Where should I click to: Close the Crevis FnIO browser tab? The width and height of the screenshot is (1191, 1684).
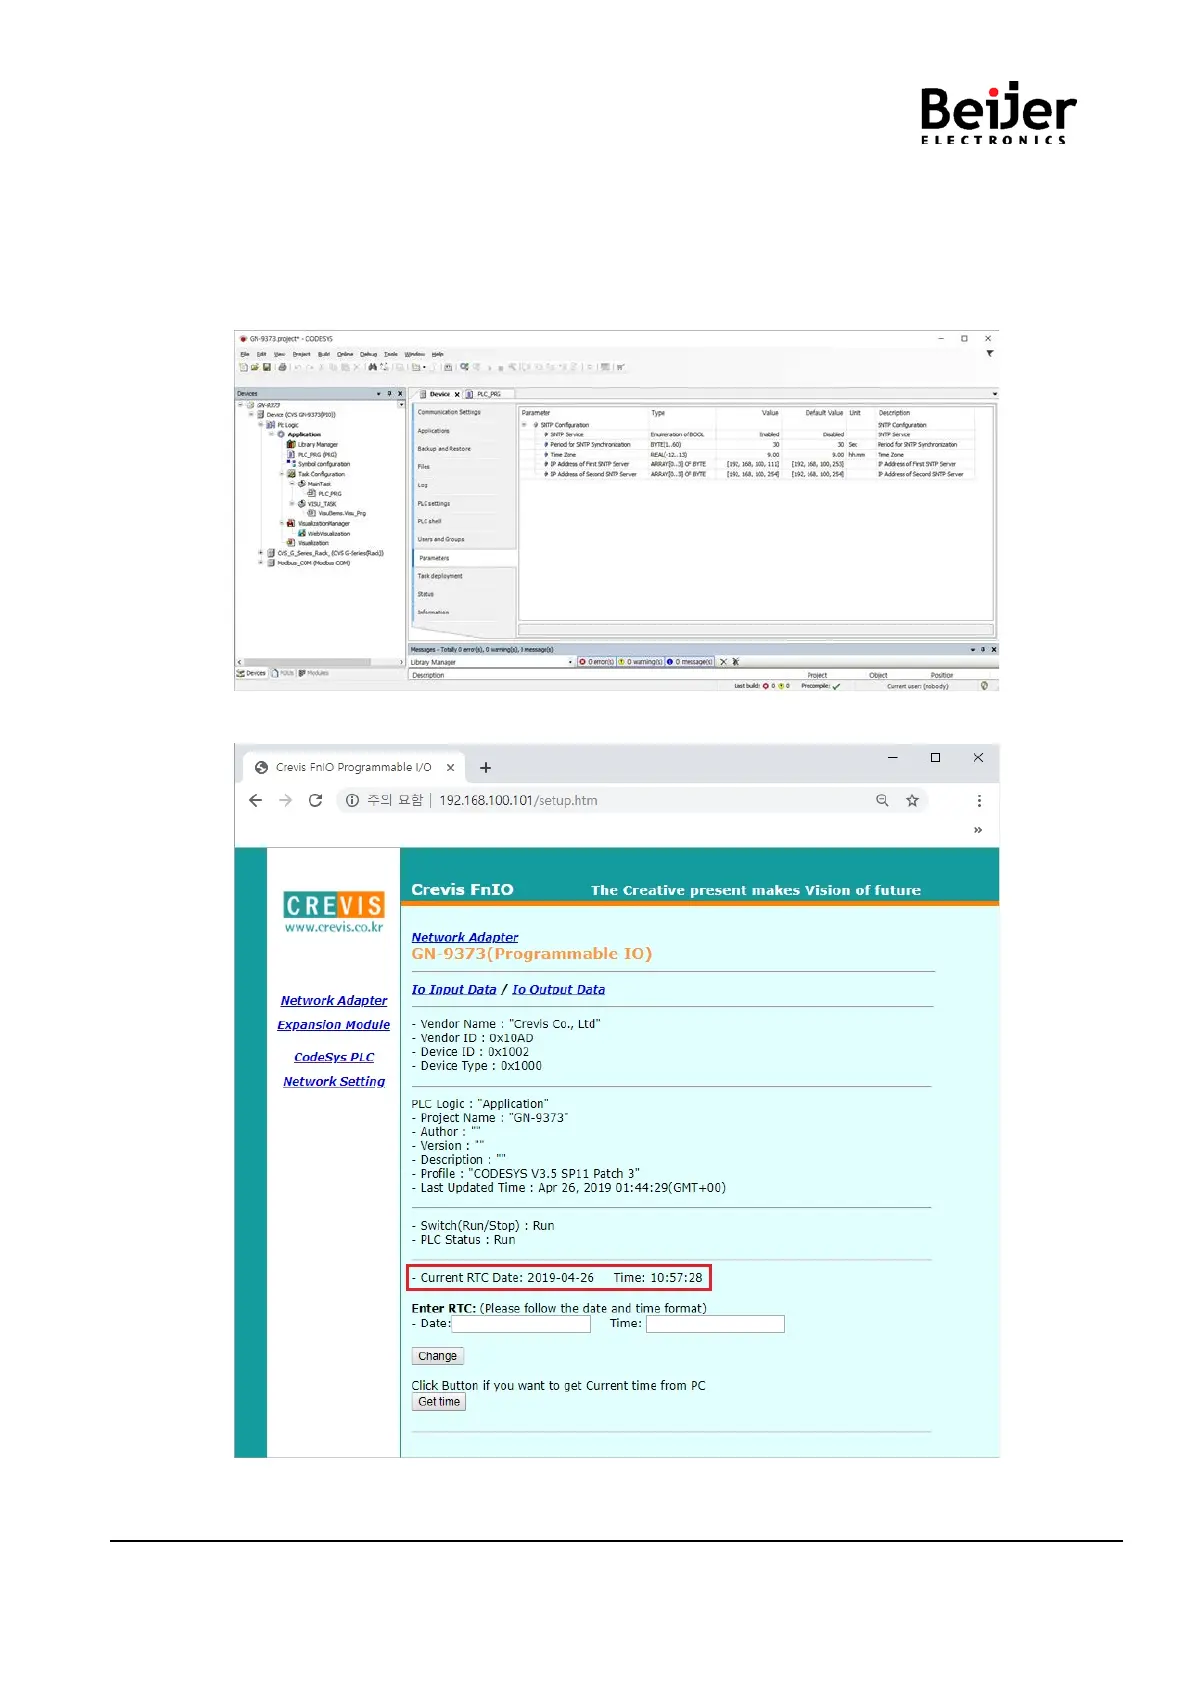pyautogui.click(x=450, y=767)
